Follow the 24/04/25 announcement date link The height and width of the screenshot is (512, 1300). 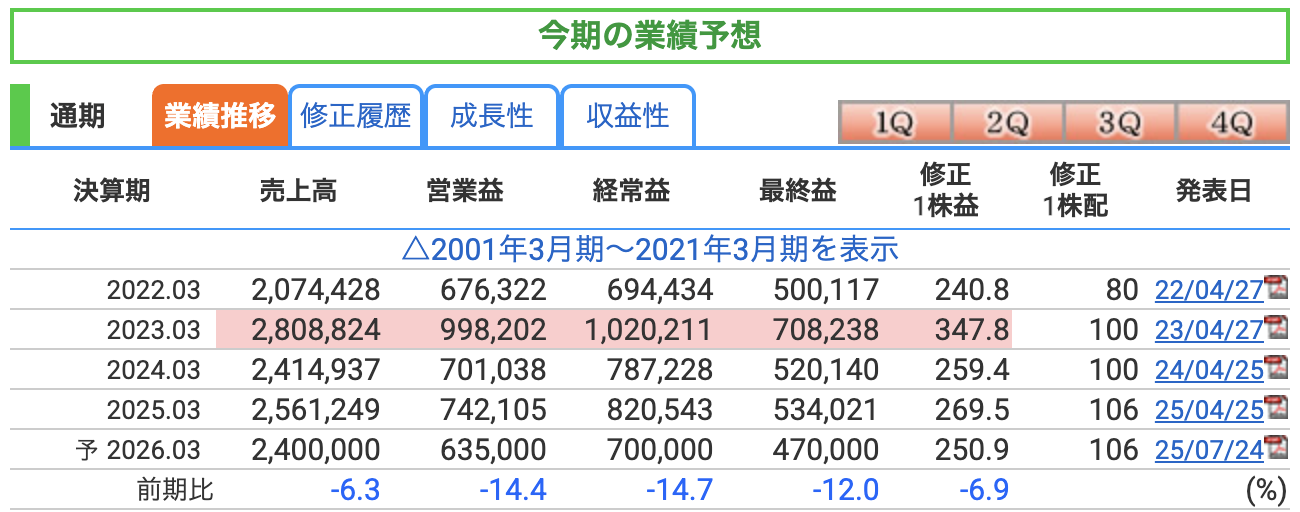(1209, 371)
